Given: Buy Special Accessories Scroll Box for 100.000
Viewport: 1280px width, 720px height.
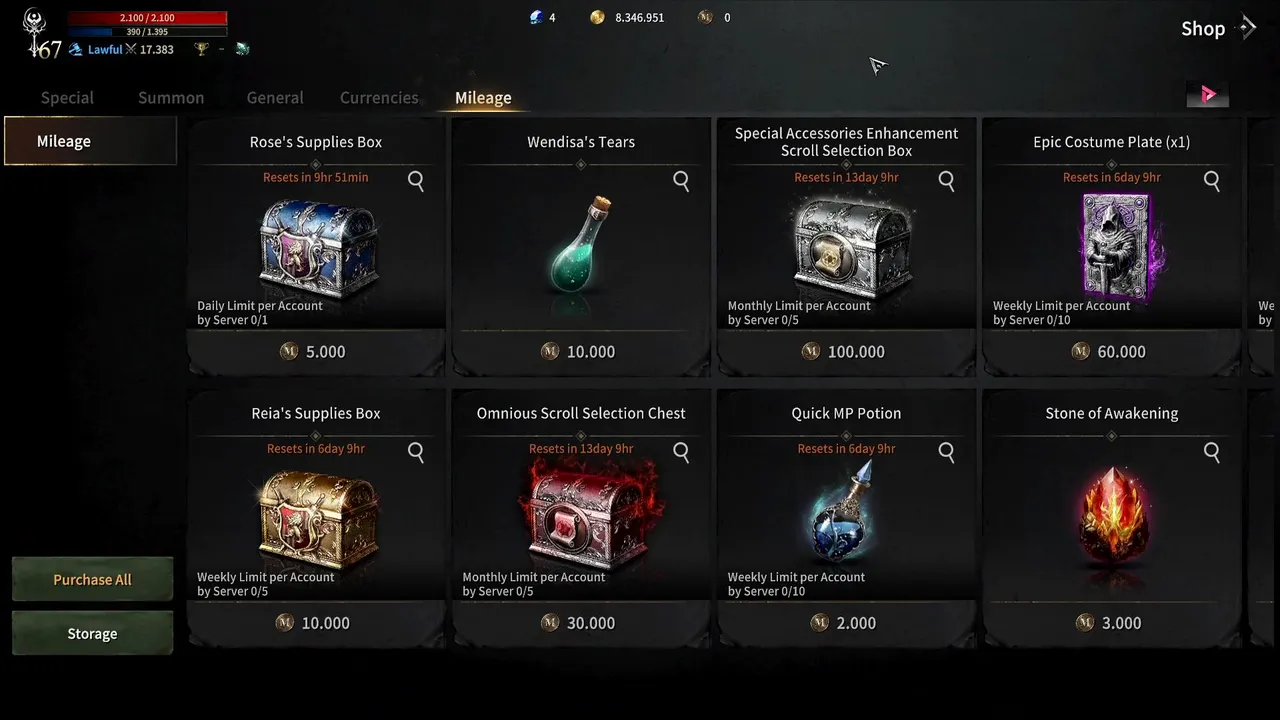Looking at the screenshot, I should (x=846, y=352).
